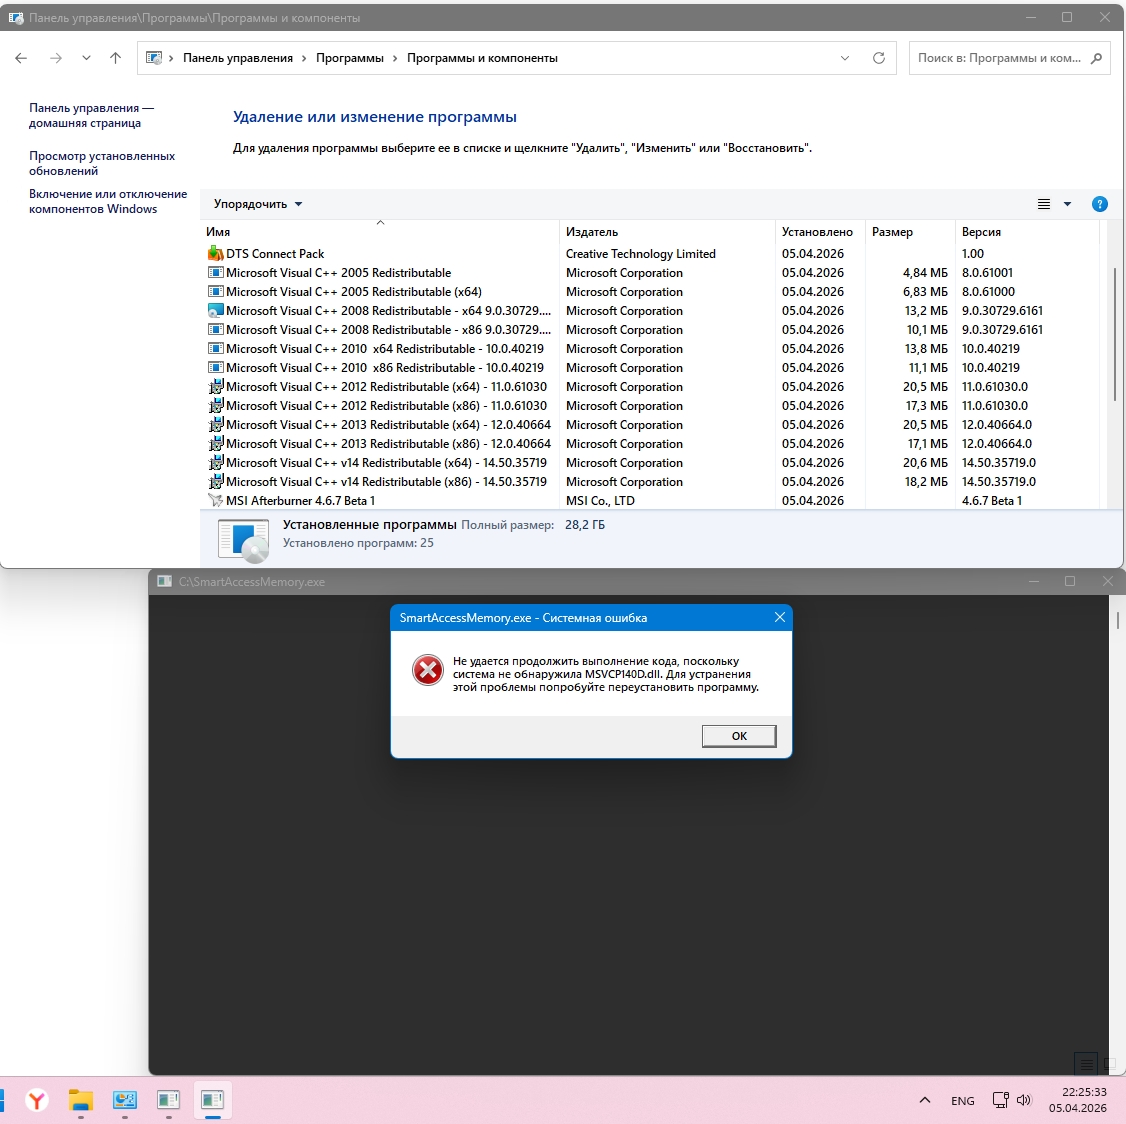Click the programs list vertical scrollbar
The image size is (1126, 1124).
tap(1114, 335)
